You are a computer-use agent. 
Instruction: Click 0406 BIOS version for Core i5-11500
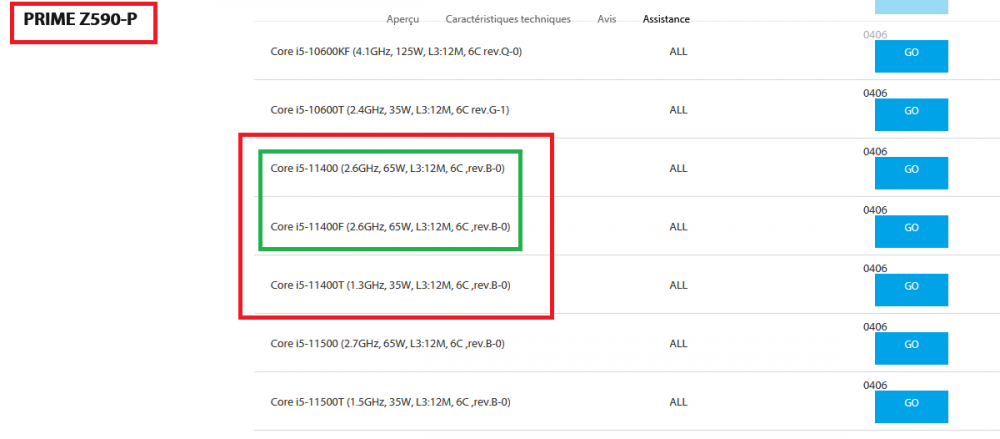click(874, 327)
